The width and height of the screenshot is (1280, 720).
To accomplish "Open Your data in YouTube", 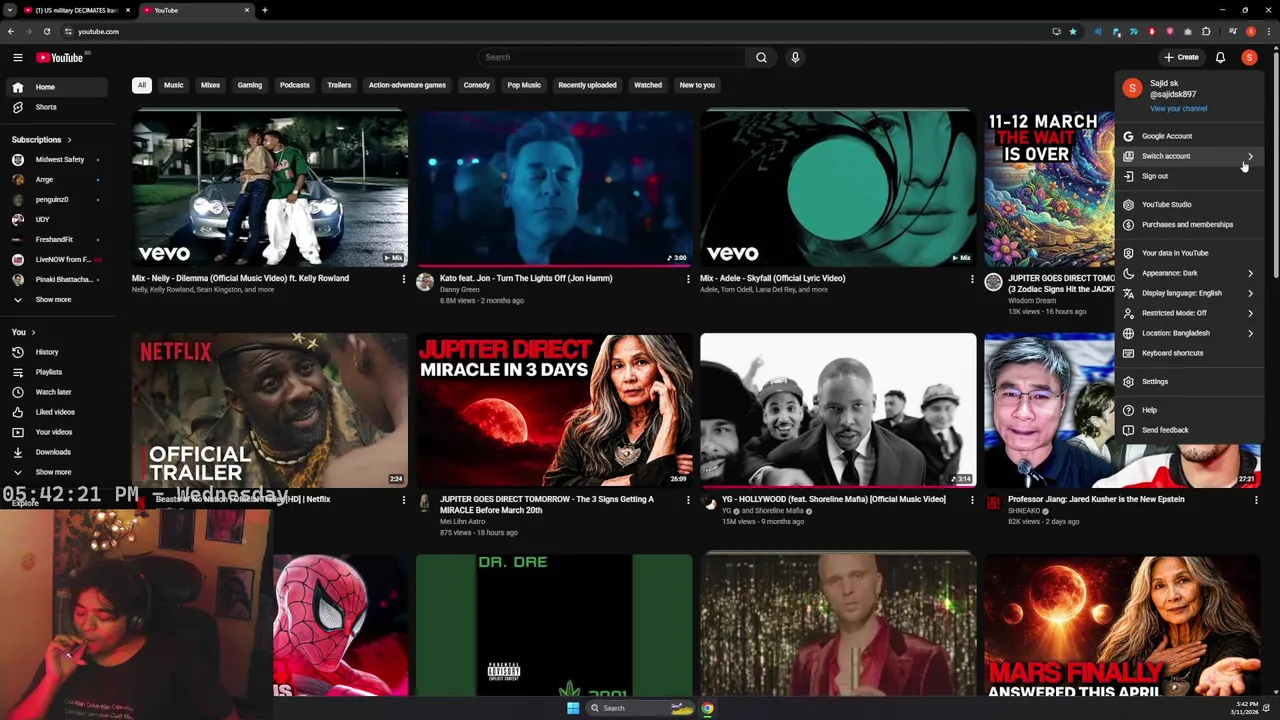I will coord(1189,253).
